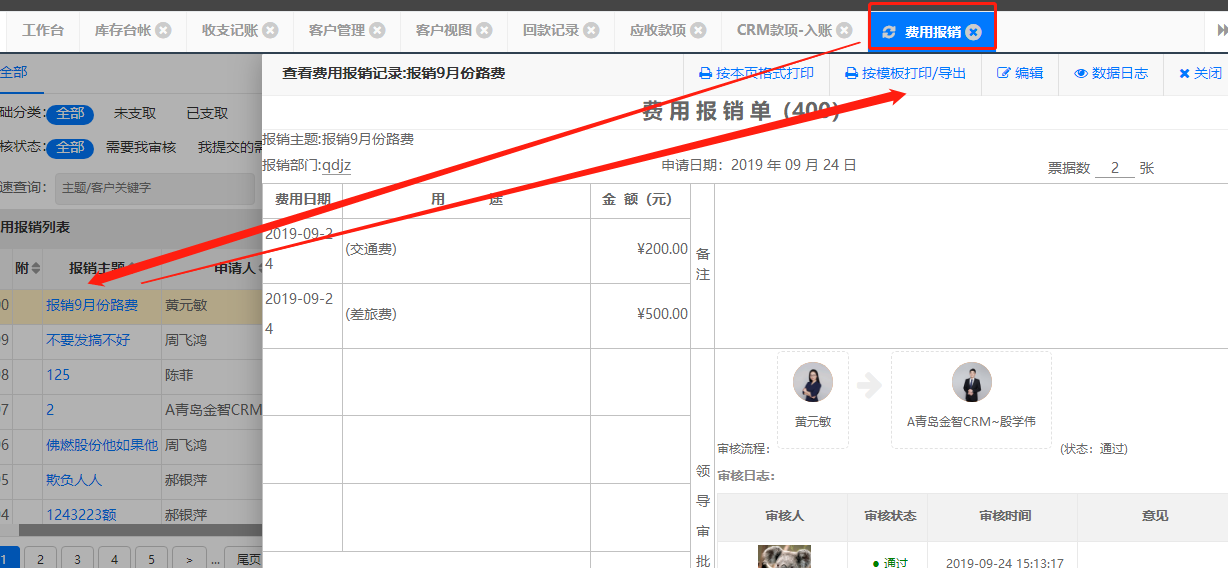The height and width of the screenshot is (568, 1228).
Task: Switch to the 客户视图 tab
Action: point(444,30)
